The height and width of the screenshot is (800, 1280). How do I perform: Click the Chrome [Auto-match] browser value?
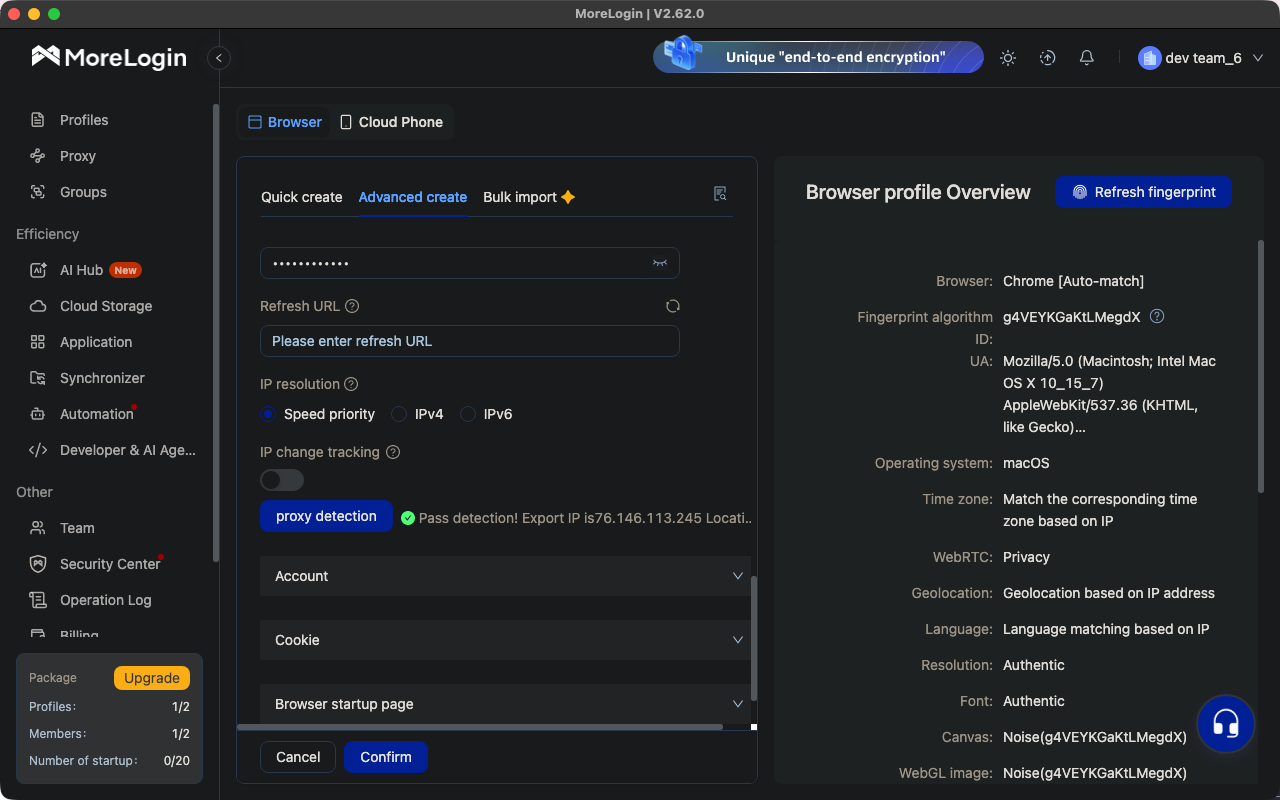pyautogui.click(x=1073, y=281)
